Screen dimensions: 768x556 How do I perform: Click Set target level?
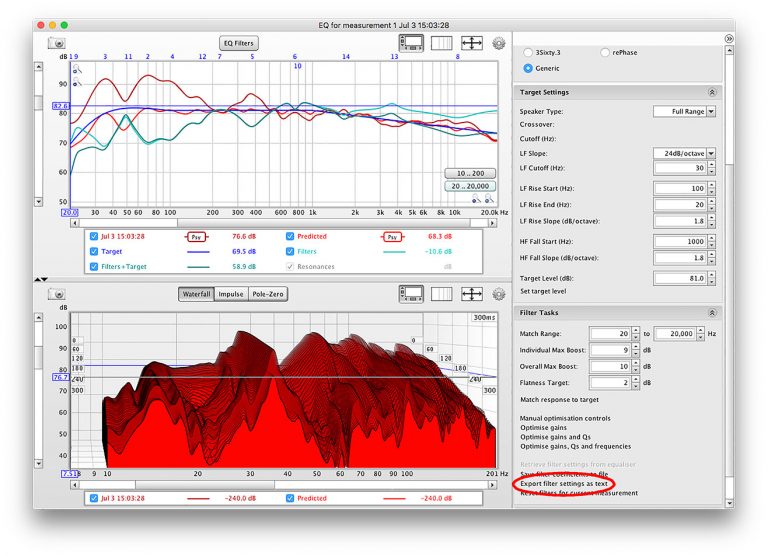pyautogui.click(x=543, y=291)
